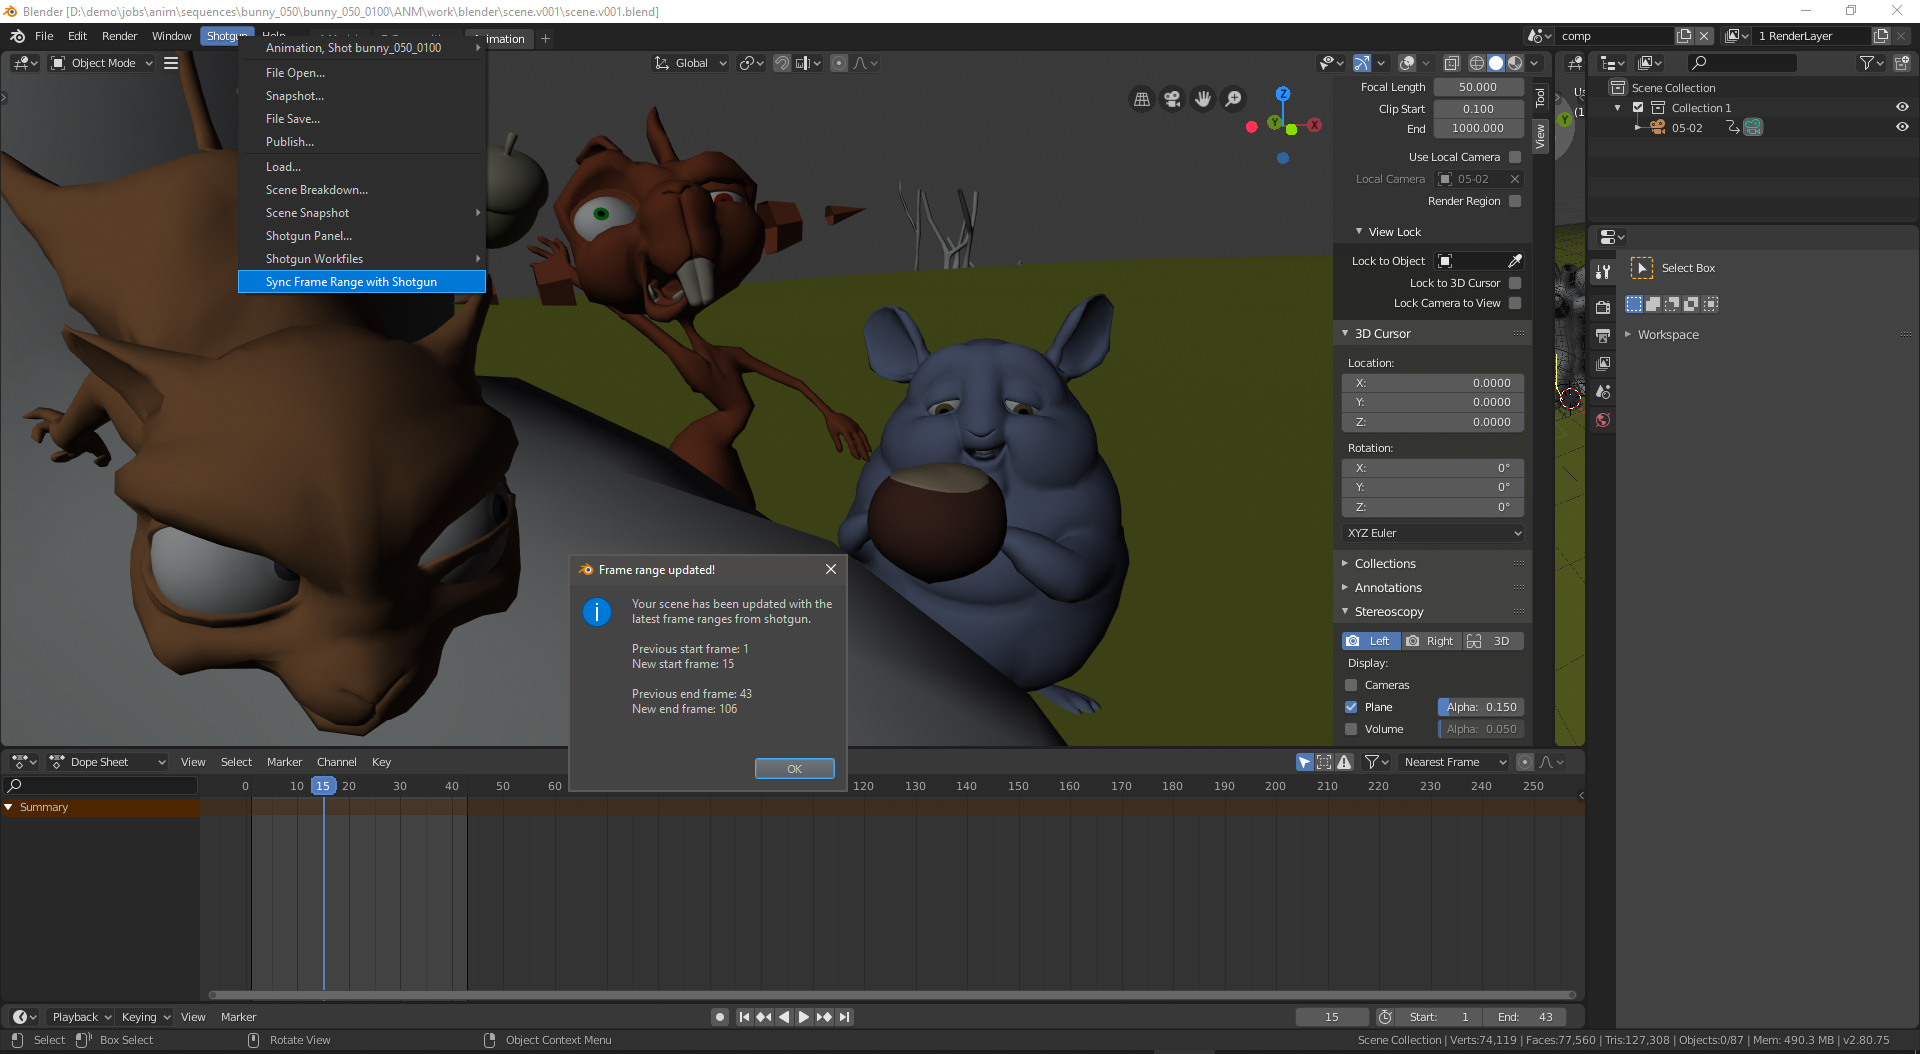Toggle only selected keyframes arrow icon
1920x1054 pixels.
point(1305,762)
